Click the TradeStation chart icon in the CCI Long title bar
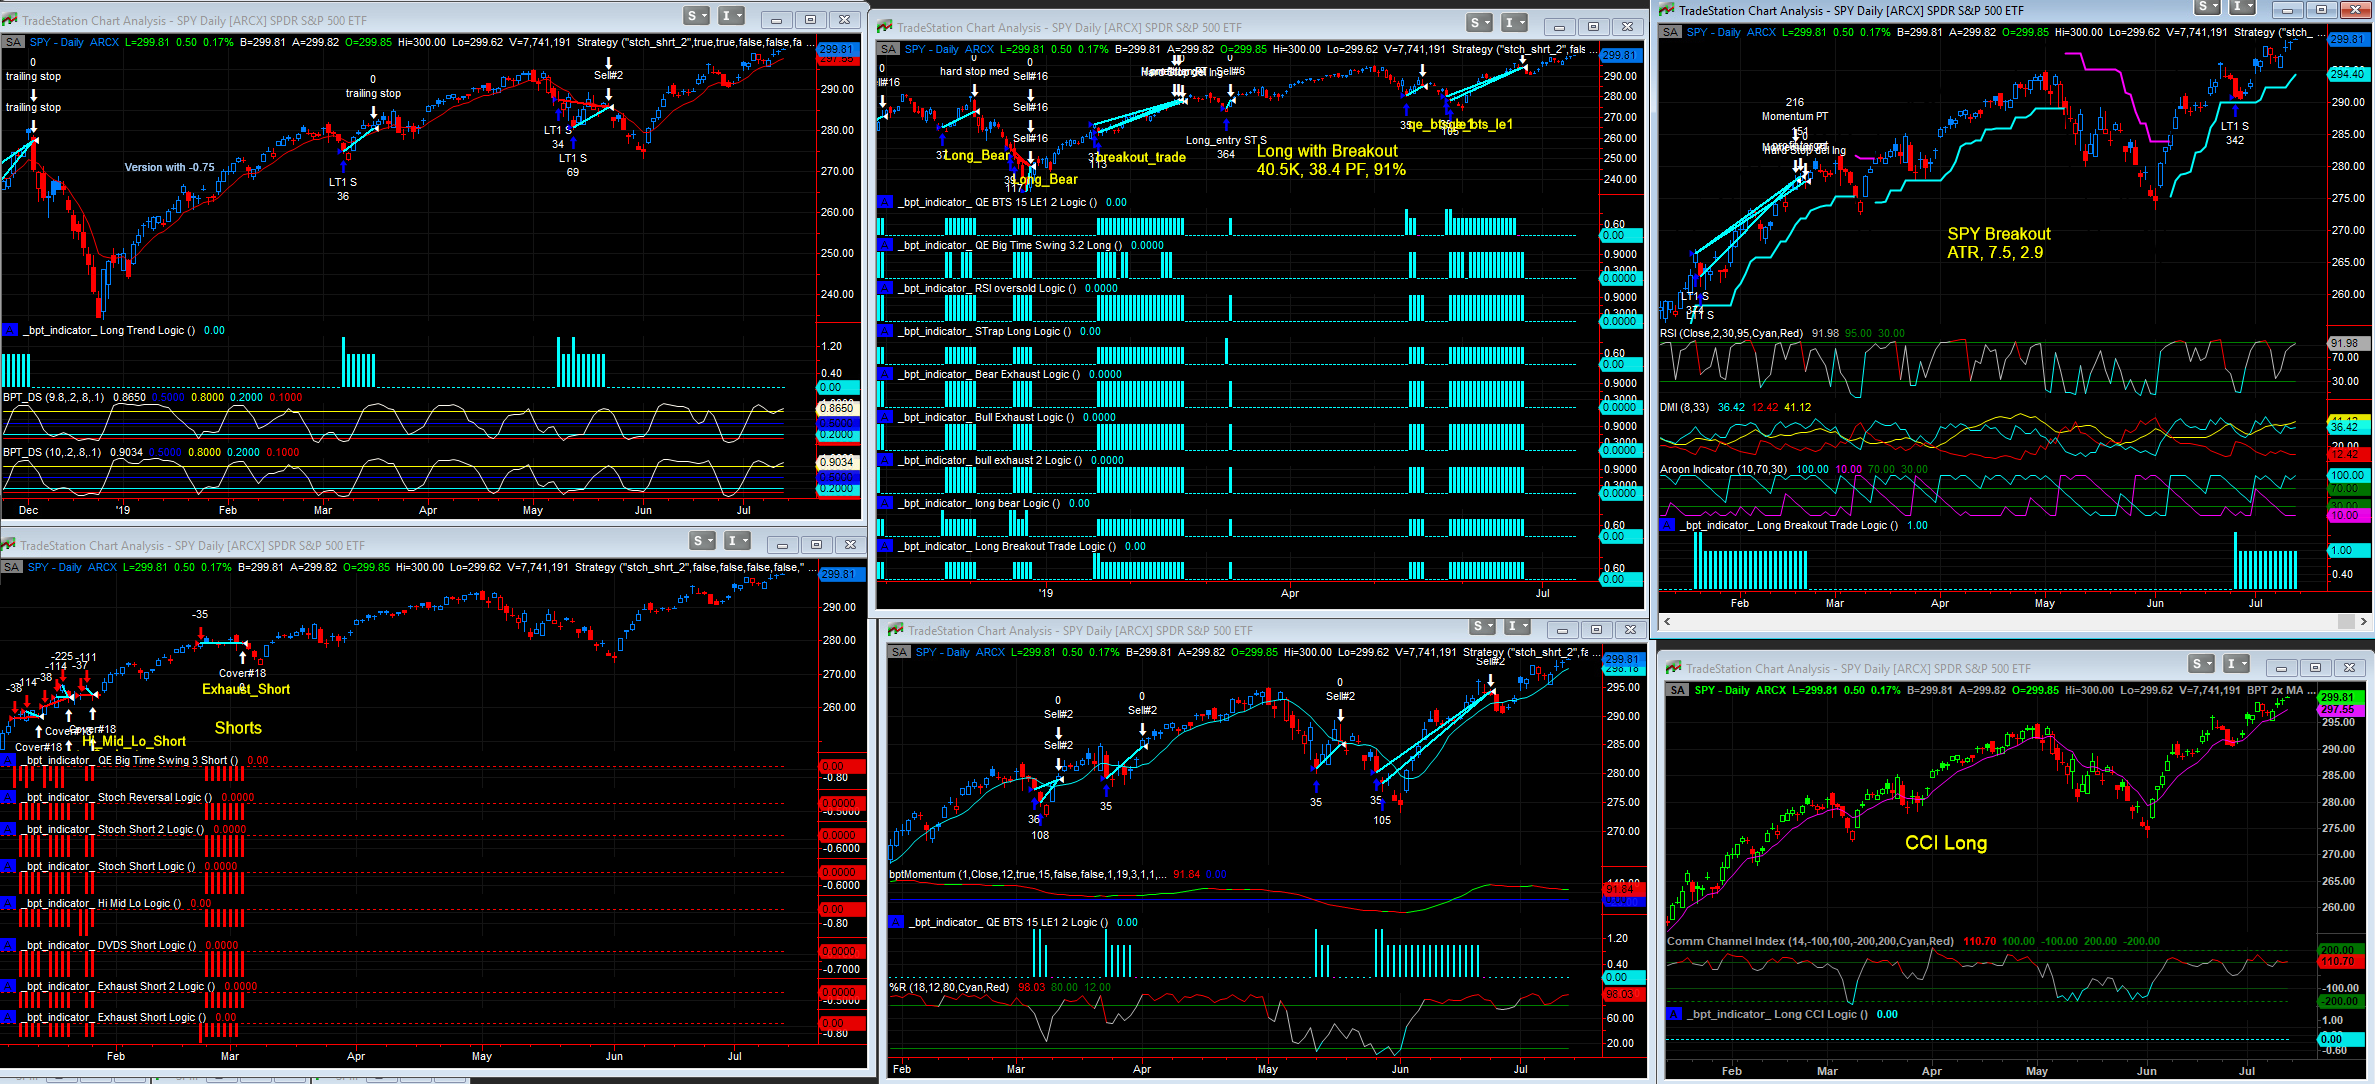 [x=1673, y=668]
